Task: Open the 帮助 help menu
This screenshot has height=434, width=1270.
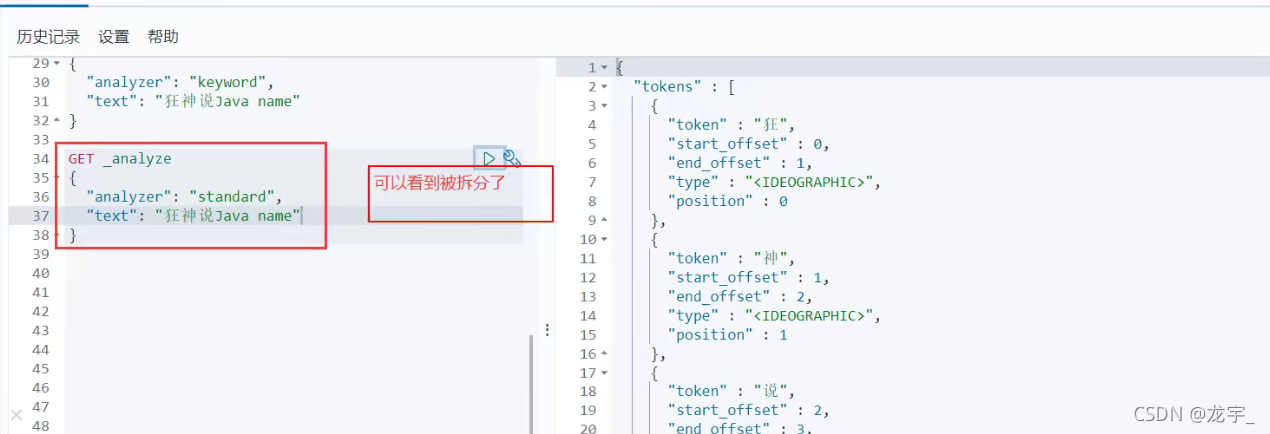Action: 163,37
